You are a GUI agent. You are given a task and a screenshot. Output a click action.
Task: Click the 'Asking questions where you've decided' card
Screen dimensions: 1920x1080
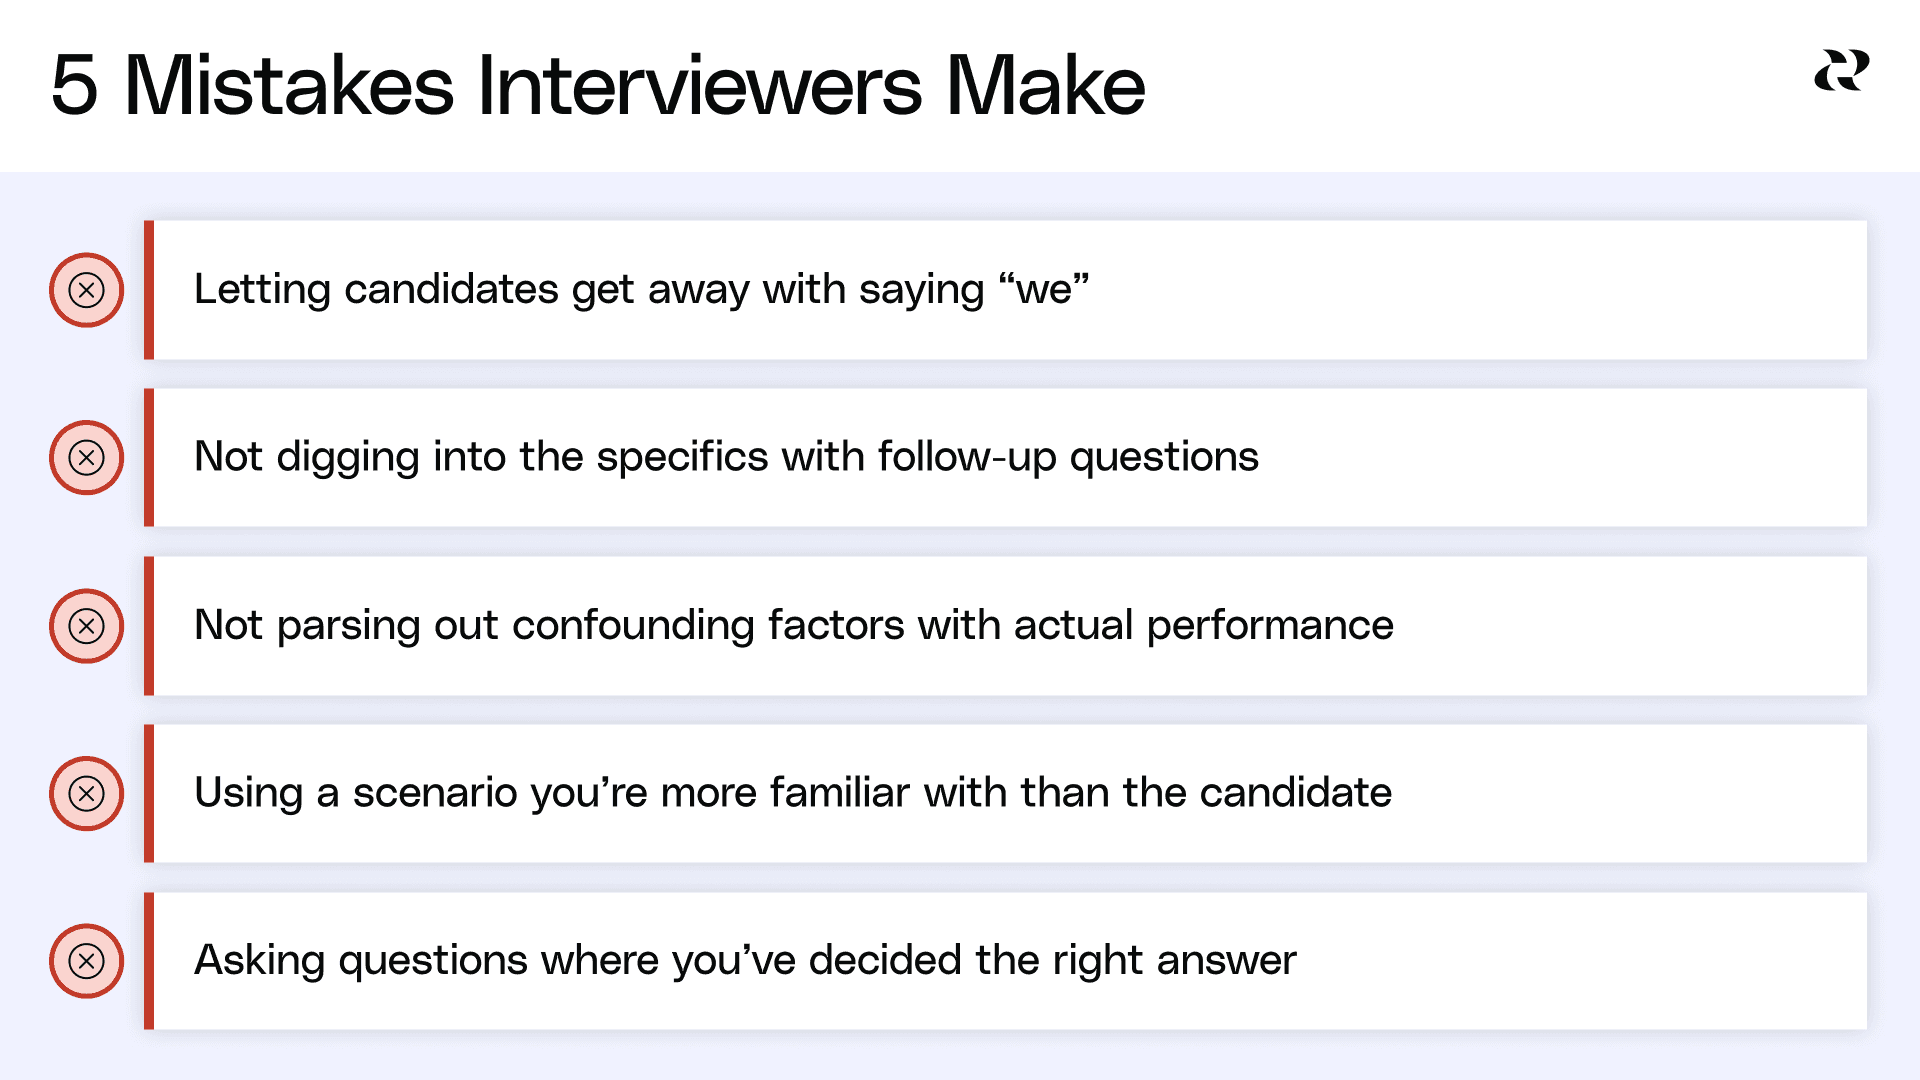1005,961
